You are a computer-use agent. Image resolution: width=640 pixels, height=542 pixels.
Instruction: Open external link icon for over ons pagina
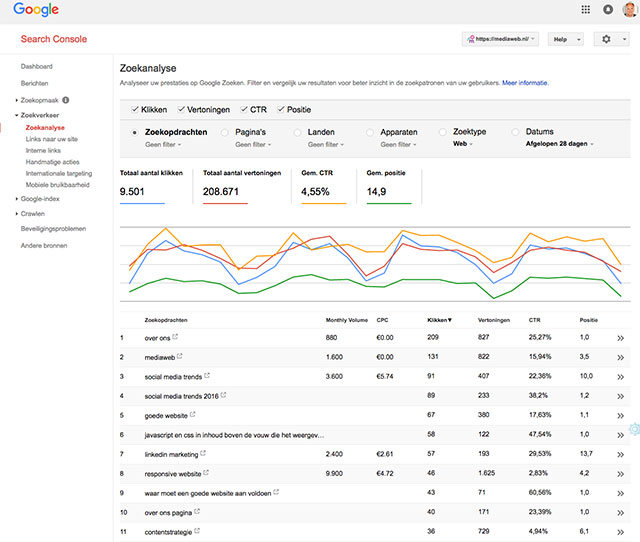[197, 511]
